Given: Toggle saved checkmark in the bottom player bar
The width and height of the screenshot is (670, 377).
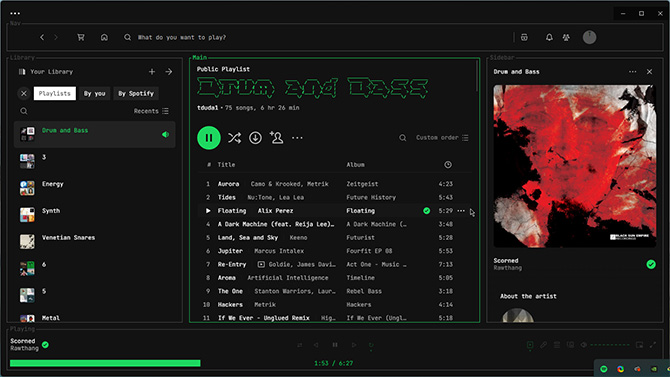Looking at the screenshot, I should click(45, 345).
